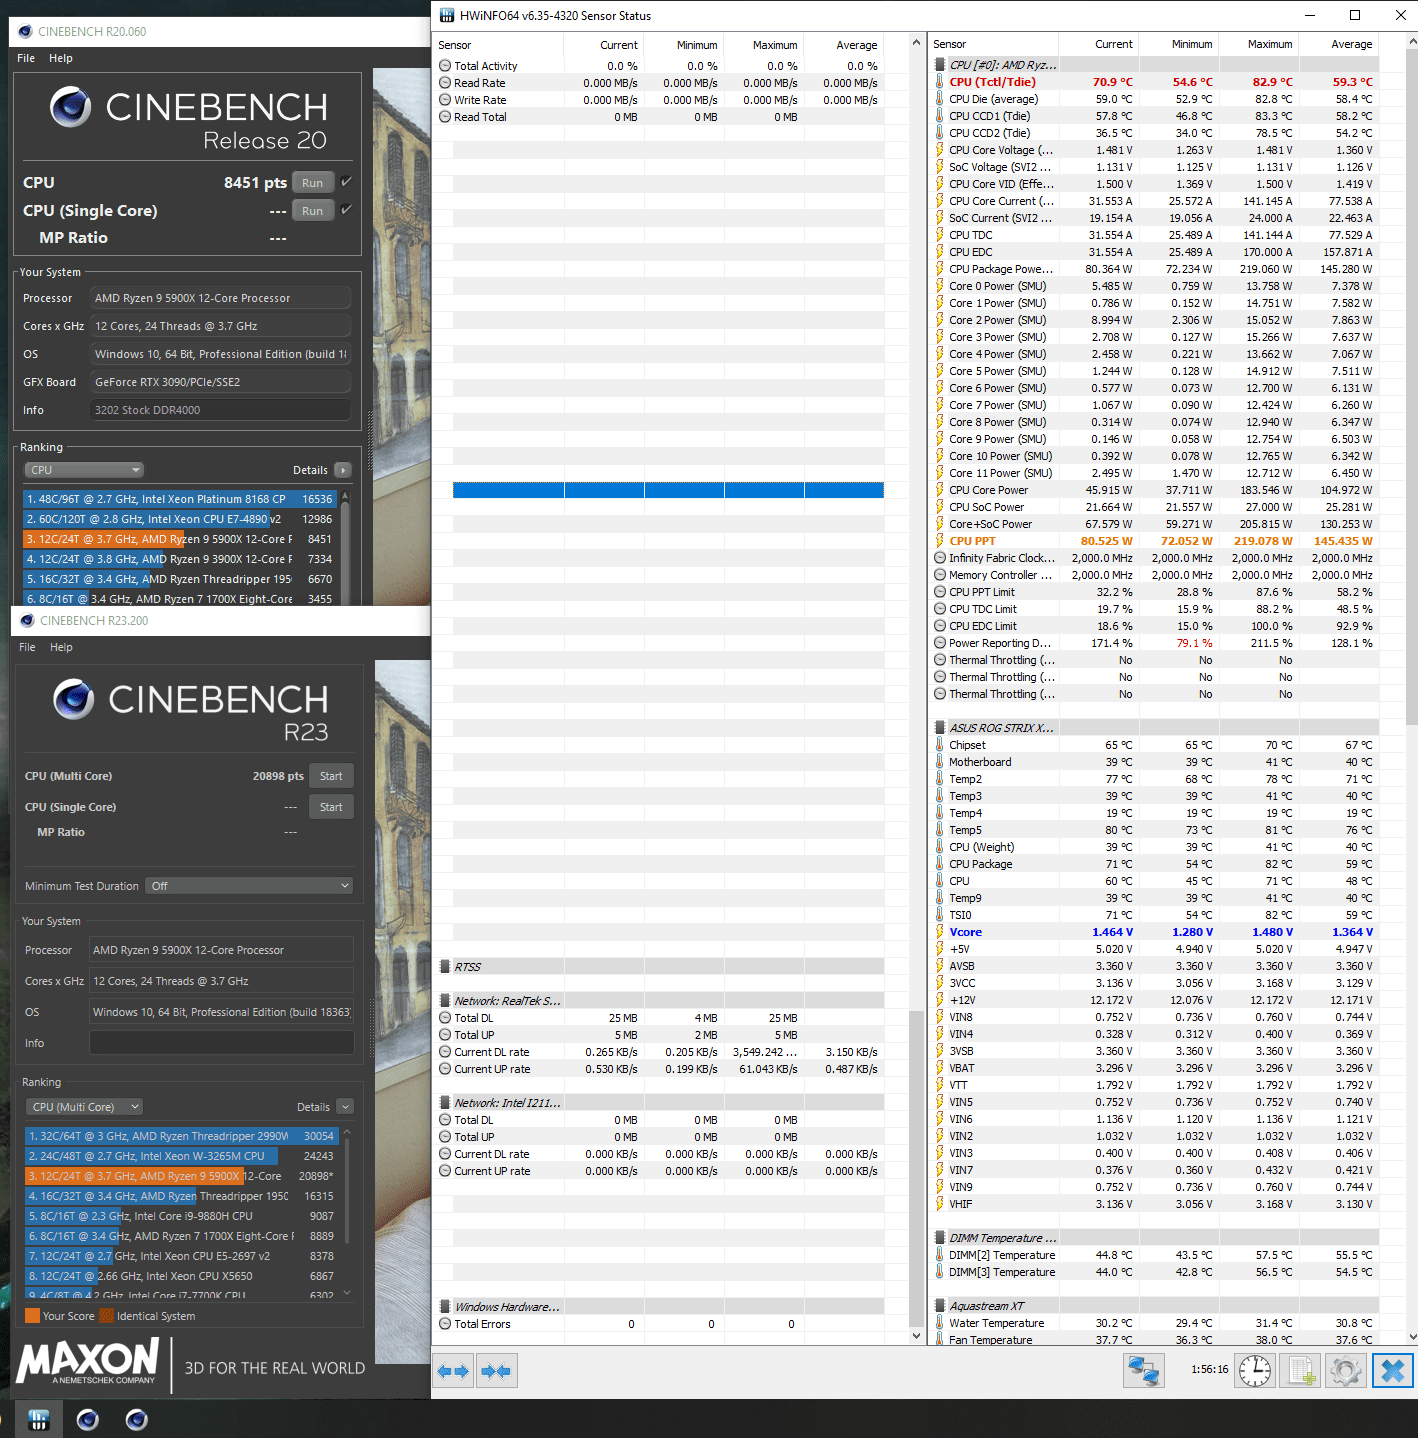Screen dimensions: 1418x1438
Task: Collapse the ASUS ROG STRIX sensor group
Action: [x=940, y=728]
